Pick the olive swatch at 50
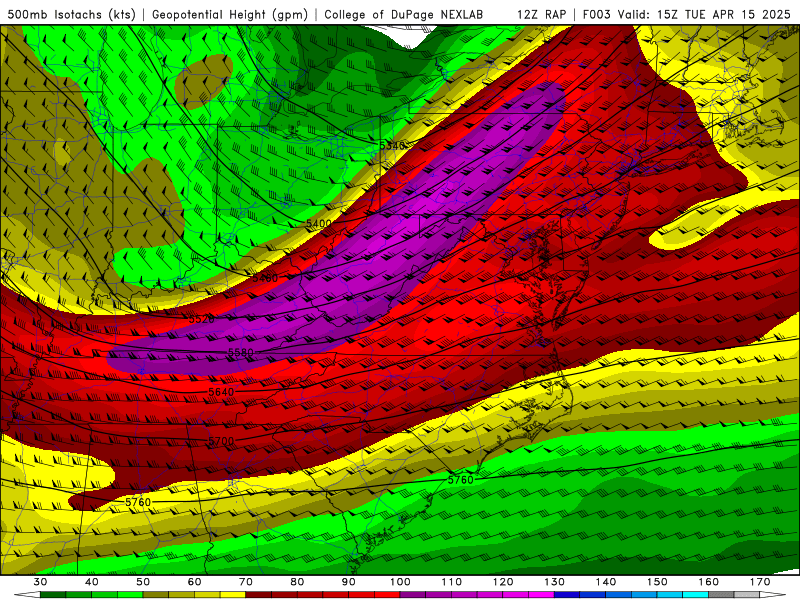This screenshot has width=800, height=600. click(x=156, y=594)
